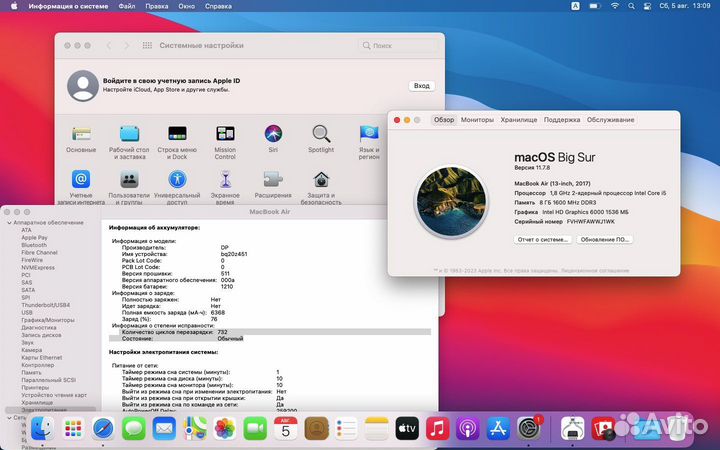Open Spotlight preference pane
The height and width of the screenshot is (450, 720).
[321, 140]
